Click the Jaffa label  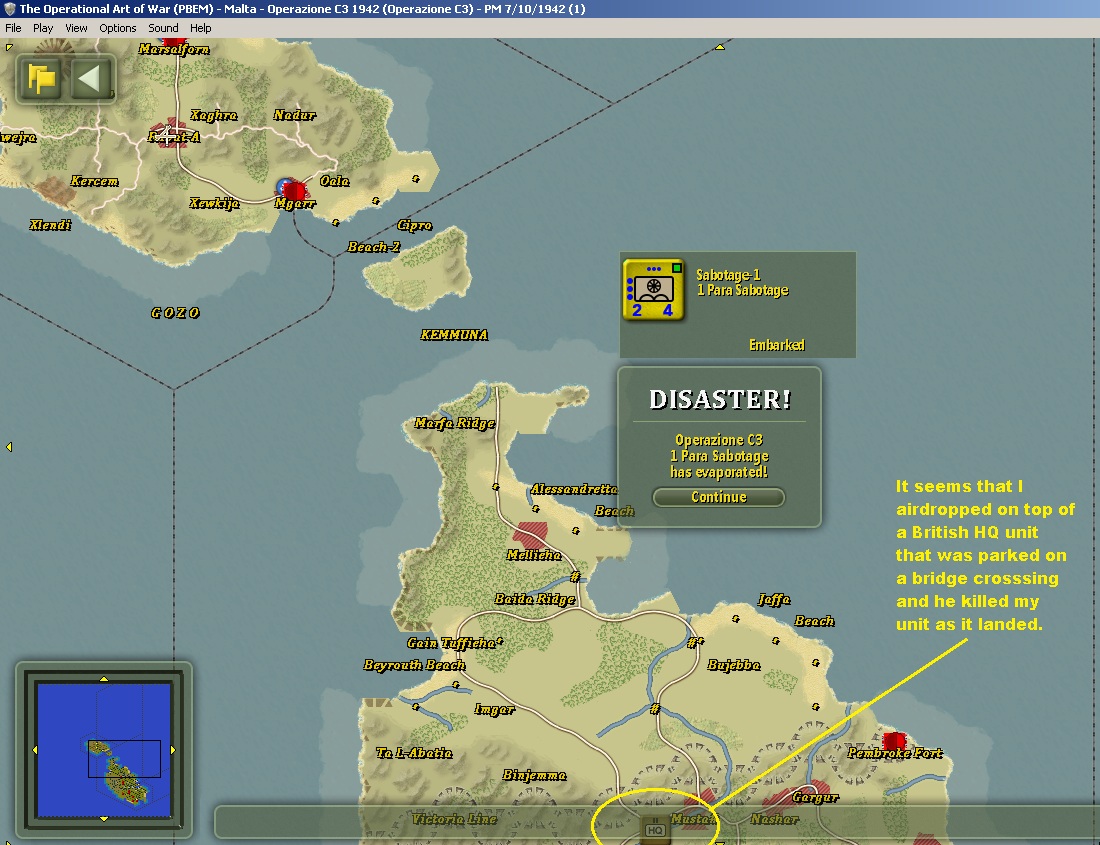774,600
